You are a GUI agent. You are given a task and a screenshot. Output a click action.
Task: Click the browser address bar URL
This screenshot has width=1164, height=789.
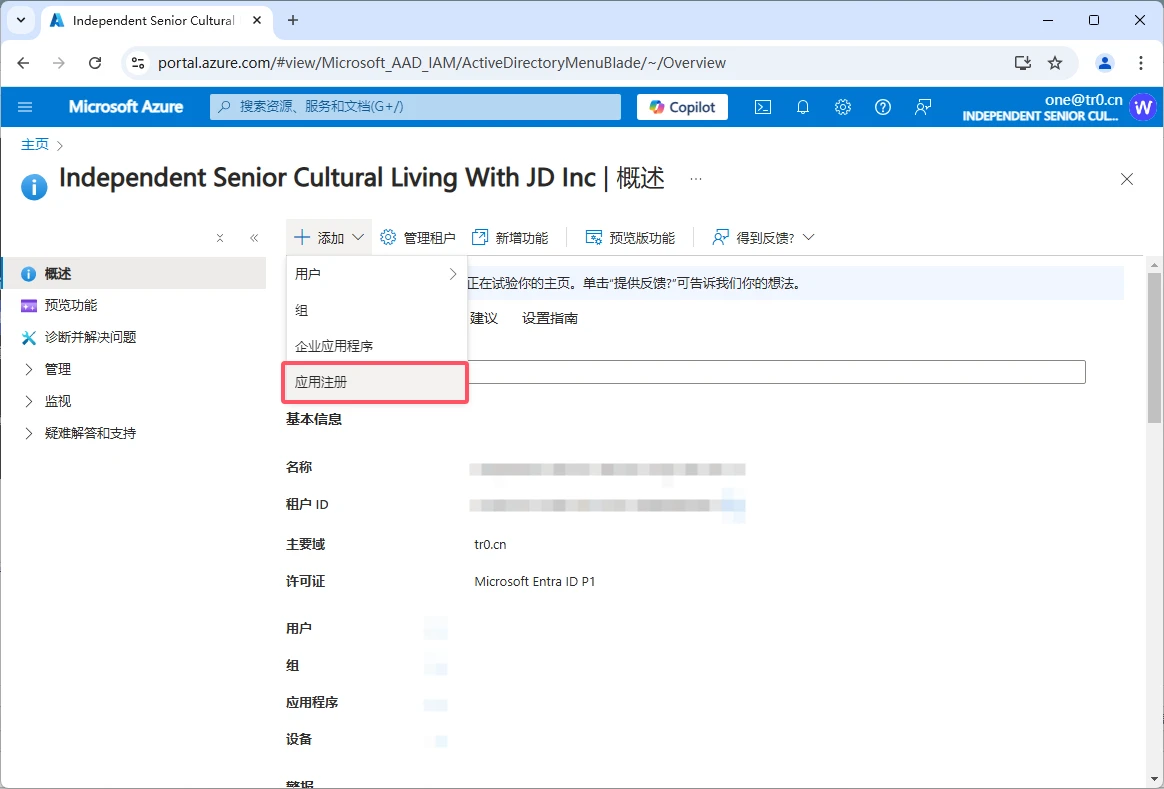tap(442, 63)
